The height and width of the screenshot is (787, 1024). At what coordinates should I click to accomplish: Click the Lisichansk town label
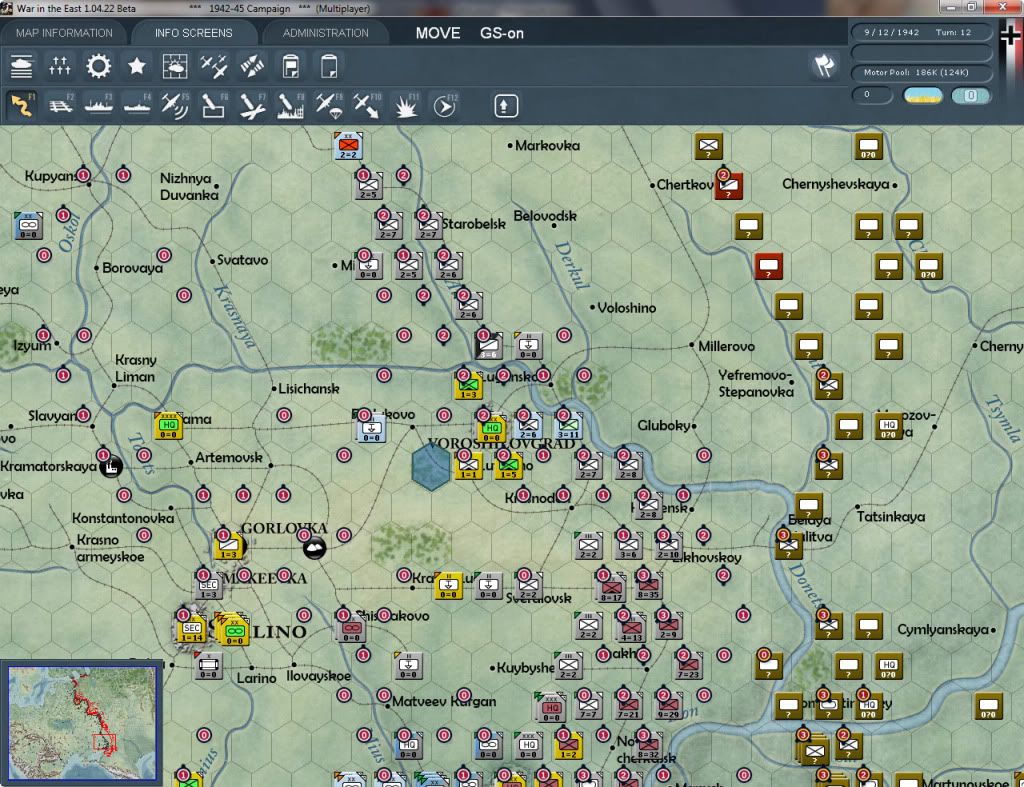point(309,389)
